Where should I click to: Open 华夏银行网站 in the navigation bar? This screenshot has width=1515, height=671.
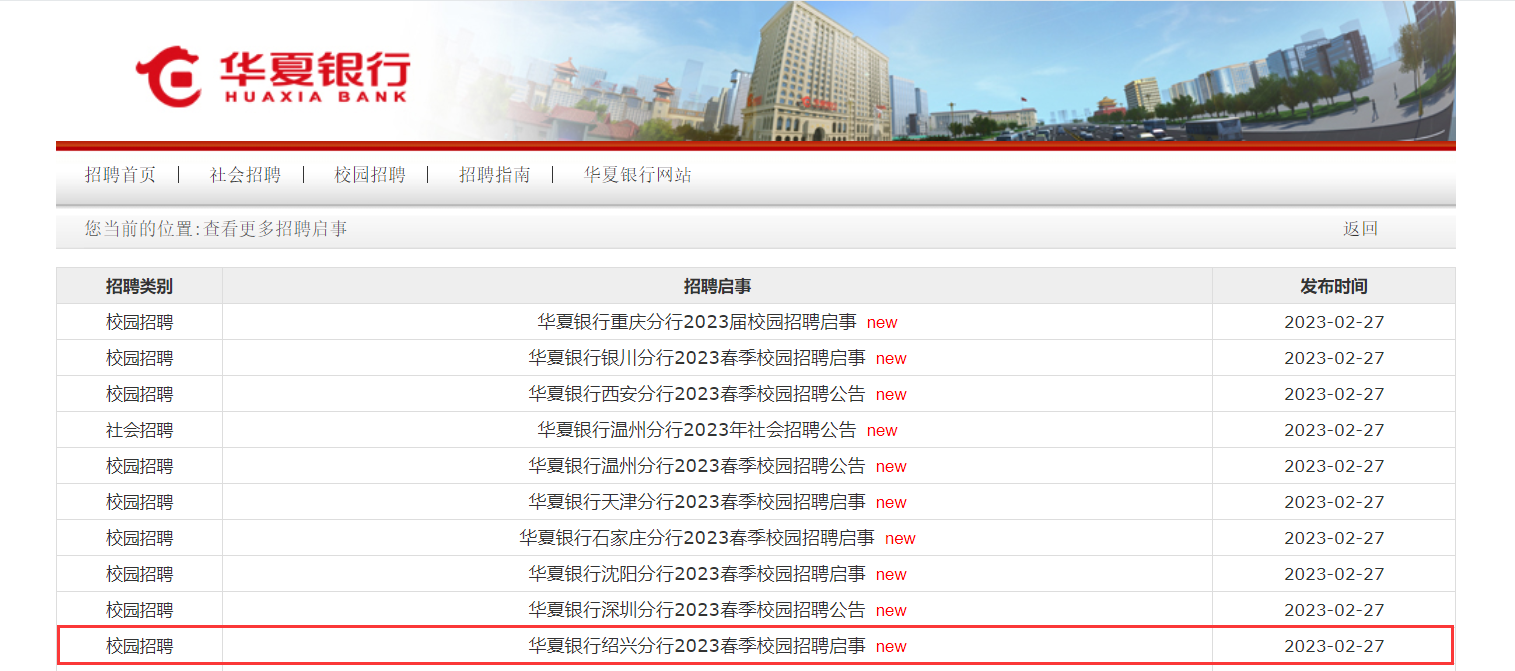[x=638, y=175]
